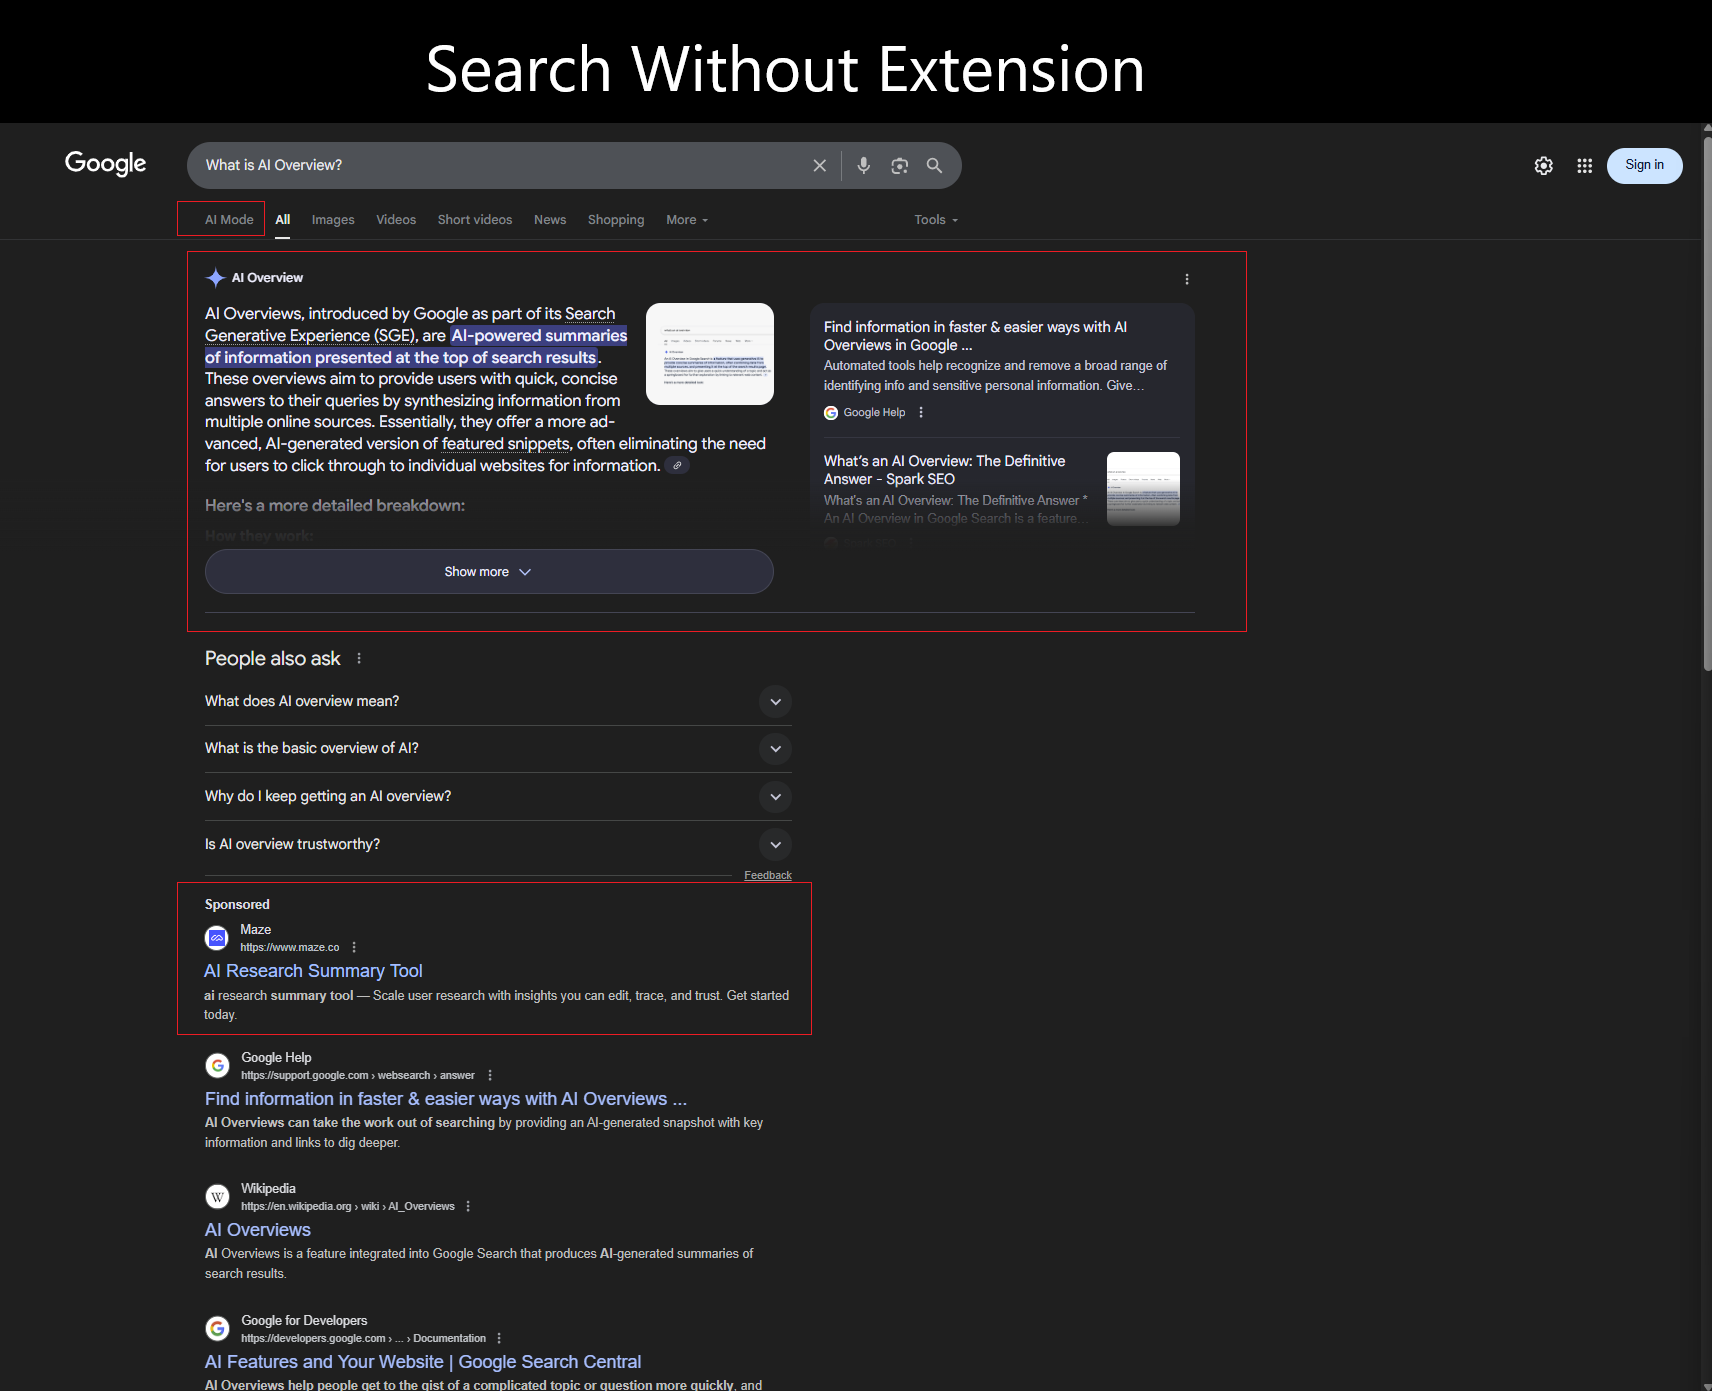
Task: Open People also ask three-dot menu
Action: point(359,659)
